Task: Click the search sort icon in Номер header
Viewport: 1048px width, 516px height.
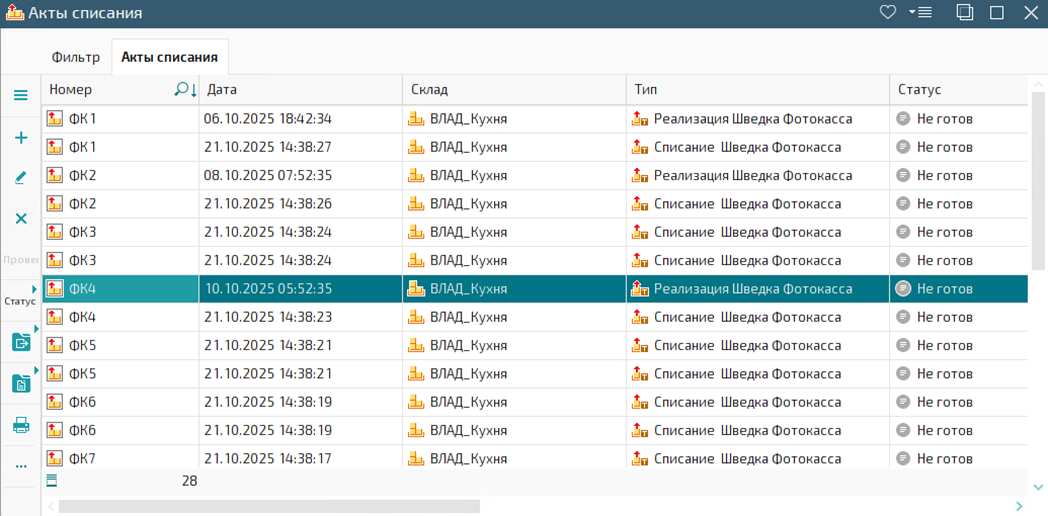Action: [x=185, y=90]
